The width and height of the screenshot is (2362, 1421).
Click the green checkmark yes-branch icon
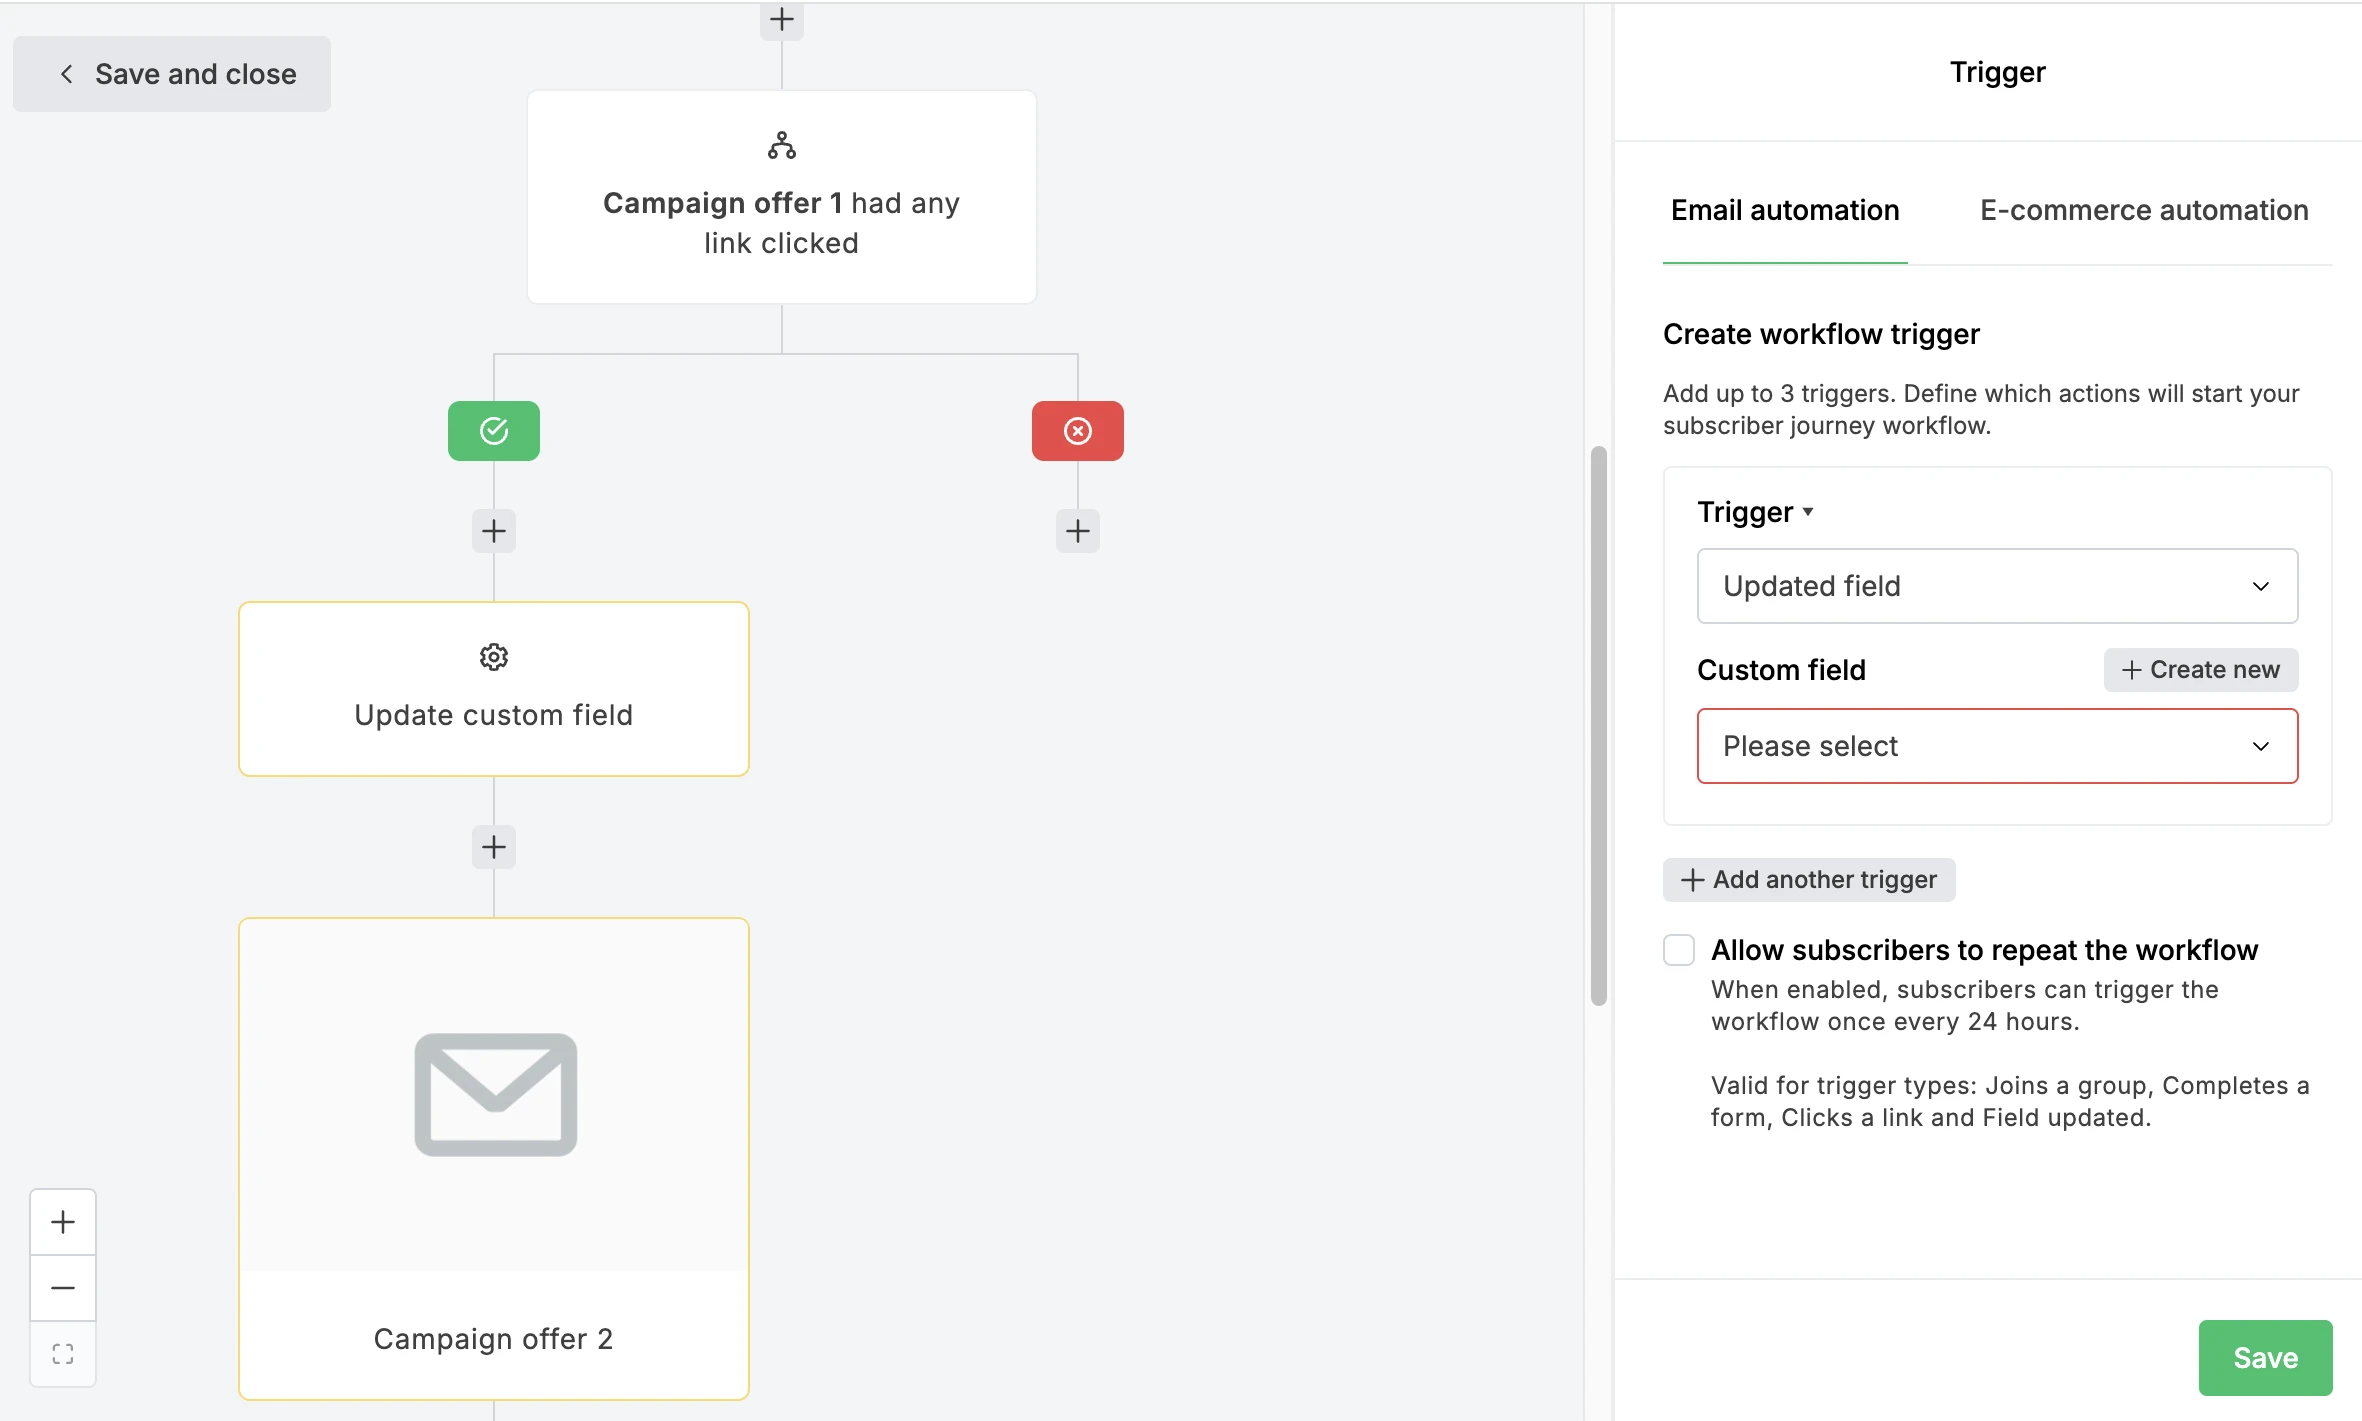(494, 431)
